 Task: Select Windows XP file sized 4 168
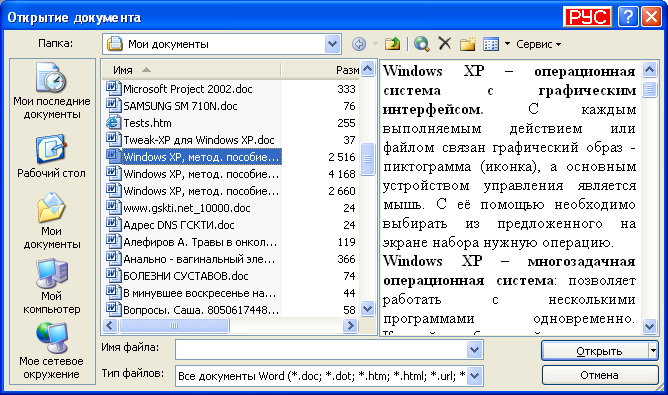point(193,174)
